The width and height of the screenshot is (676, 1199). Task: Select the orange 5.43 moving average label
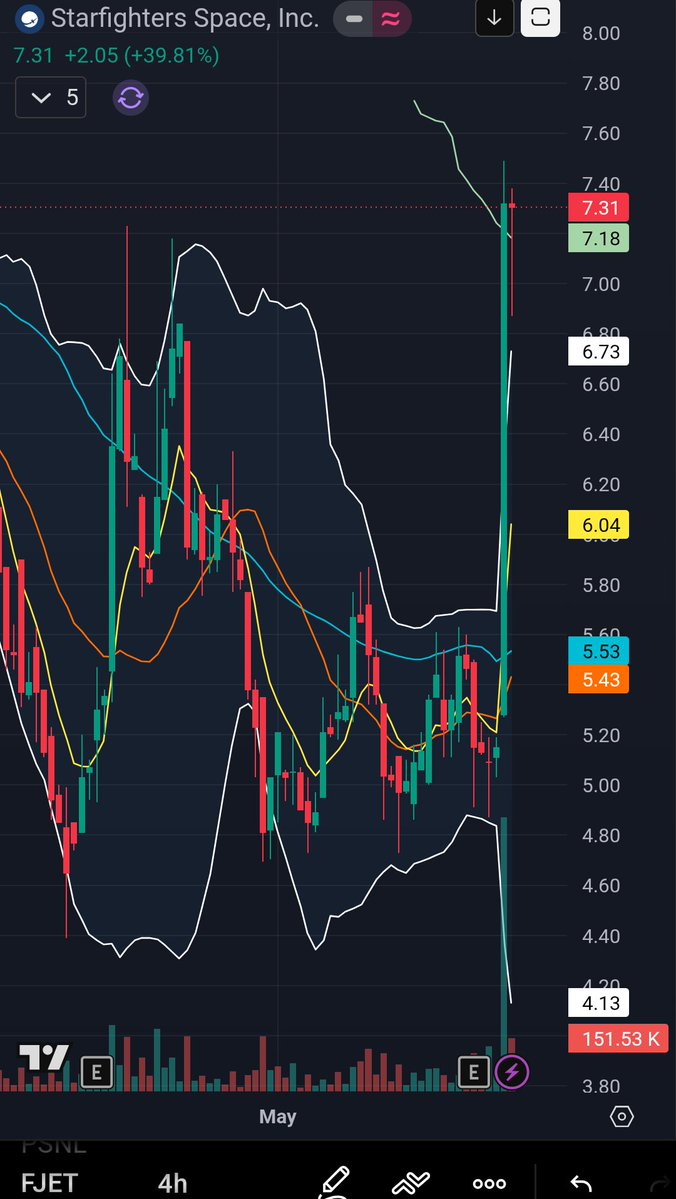pos(599,680)
